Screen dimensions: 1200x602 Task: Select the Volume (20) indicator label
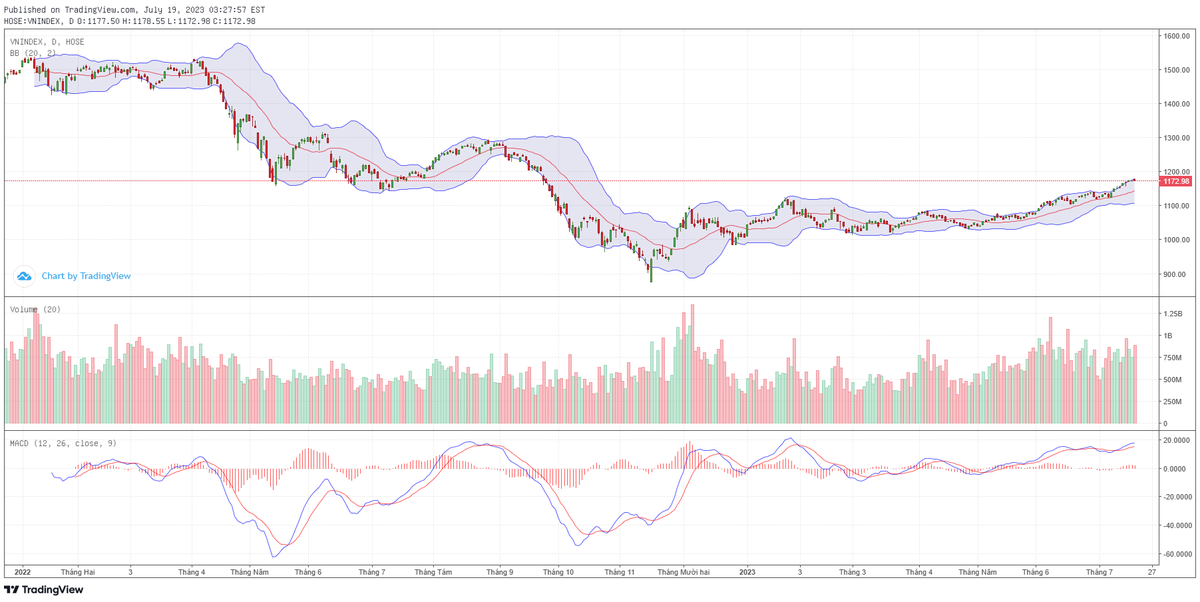point(35,310)
